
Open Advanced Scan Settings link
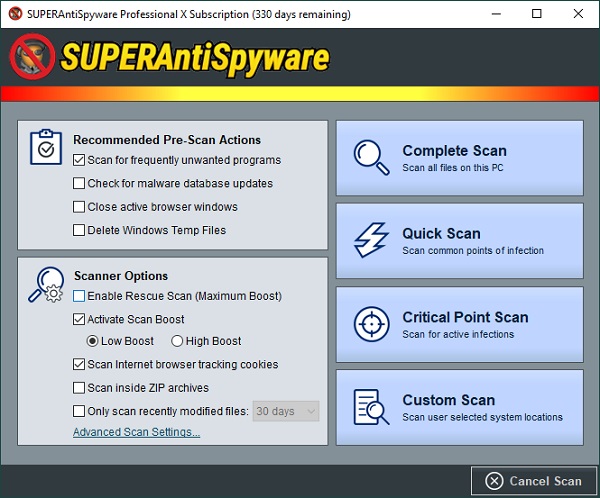tap(137, 432)
